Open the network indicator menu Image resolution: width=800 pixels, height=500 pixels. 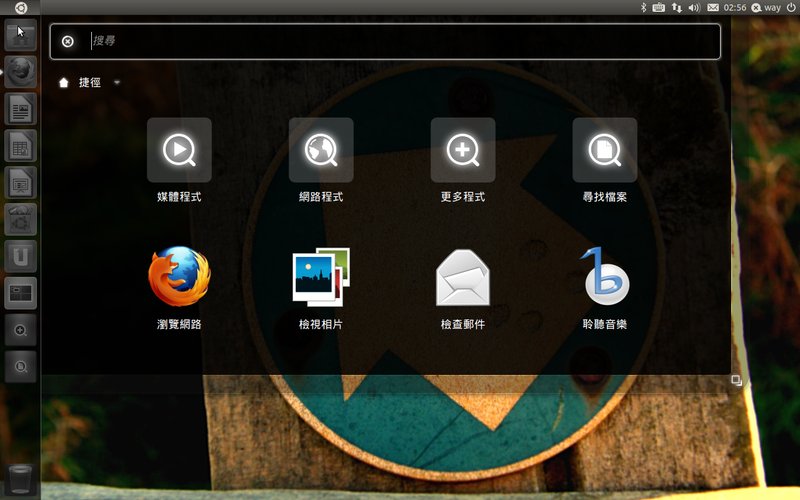point(677,7)
